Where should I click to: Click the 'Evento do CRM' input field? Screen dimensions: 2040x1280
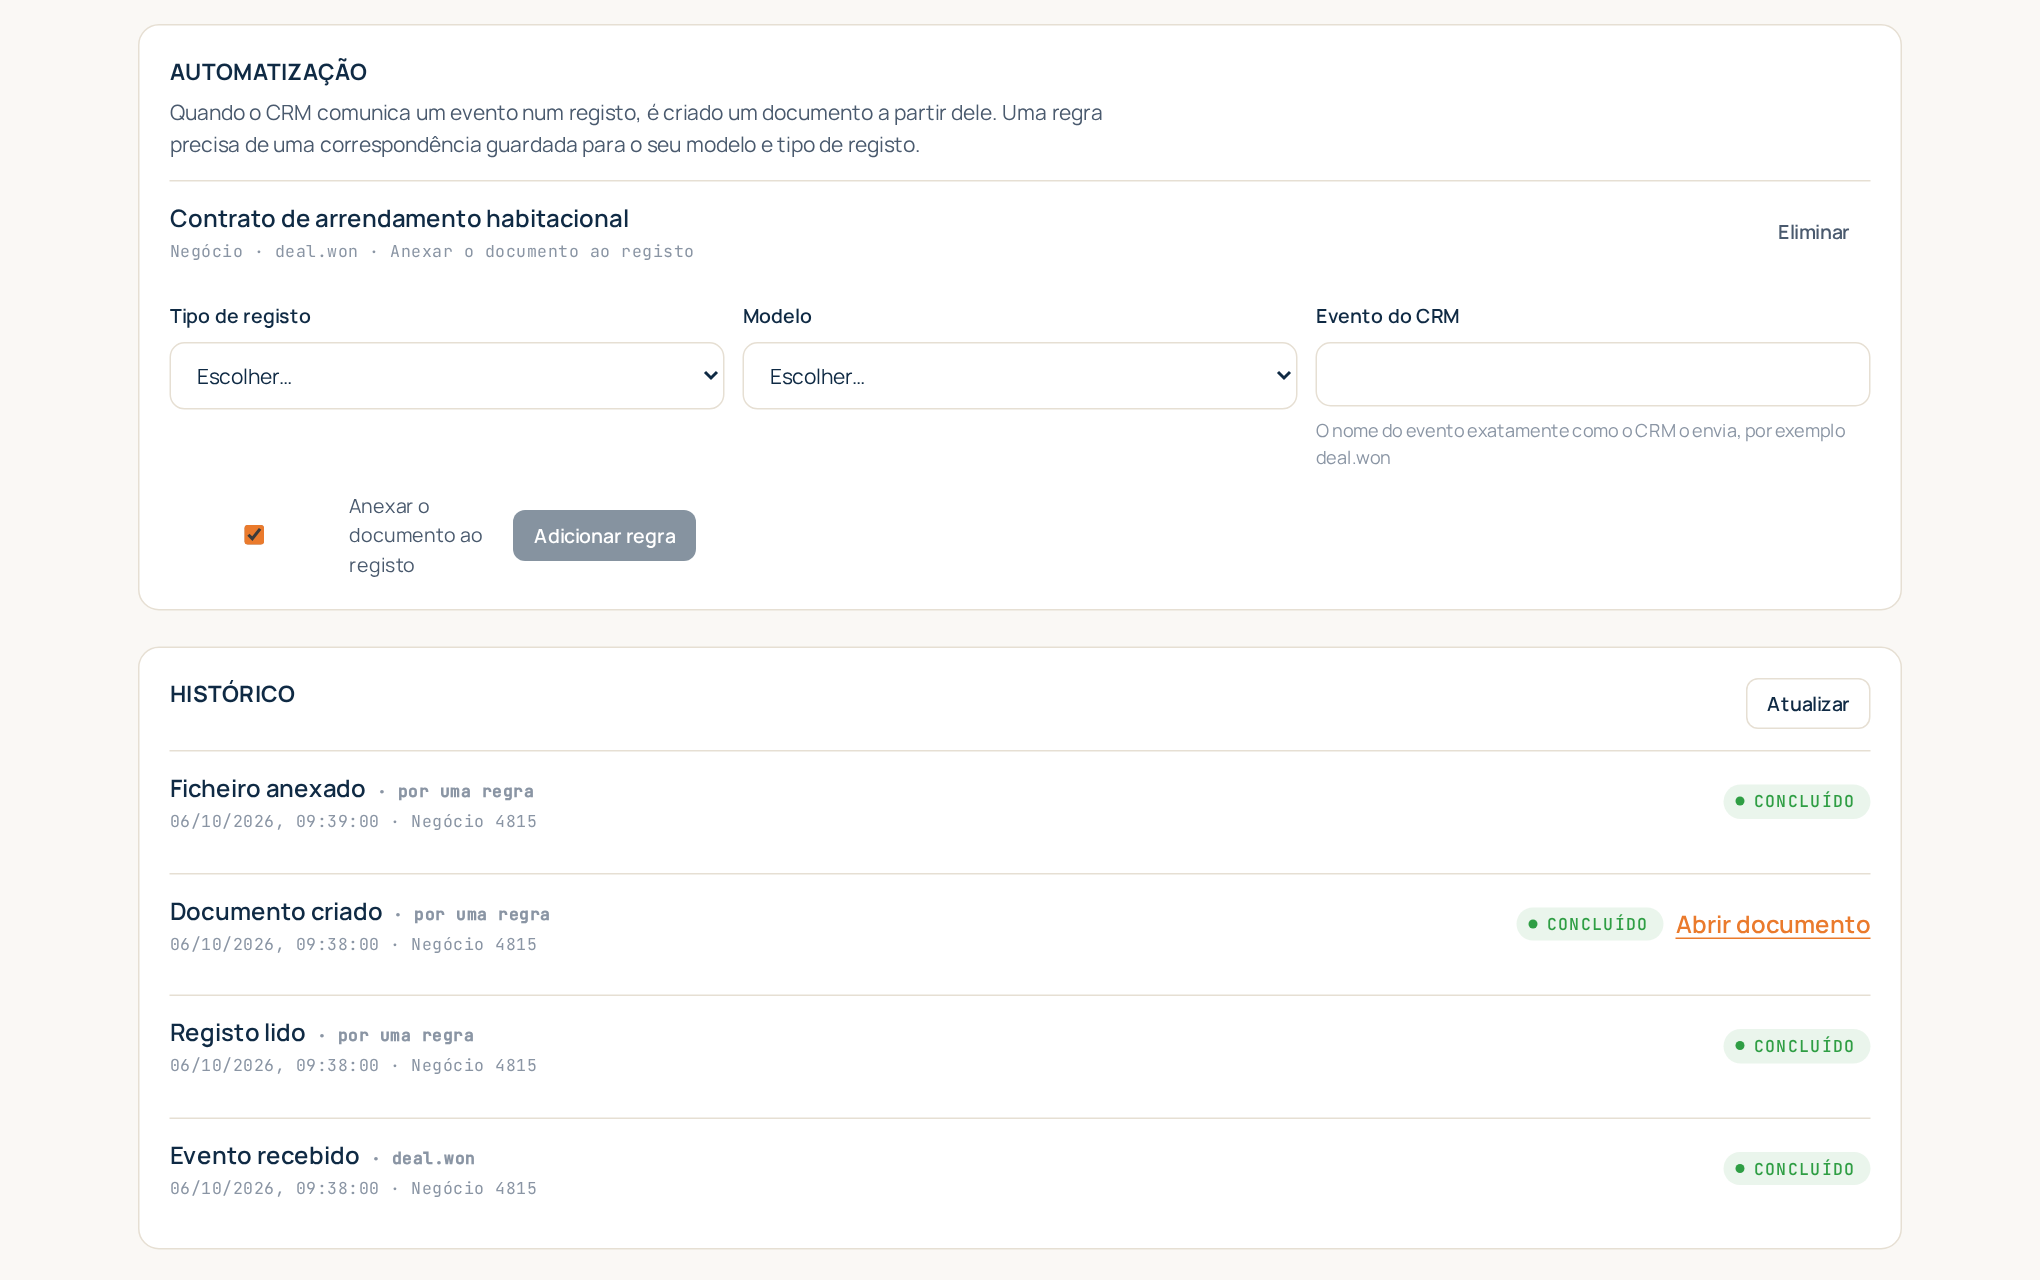pyautogui.click(x=1593, y=375)
